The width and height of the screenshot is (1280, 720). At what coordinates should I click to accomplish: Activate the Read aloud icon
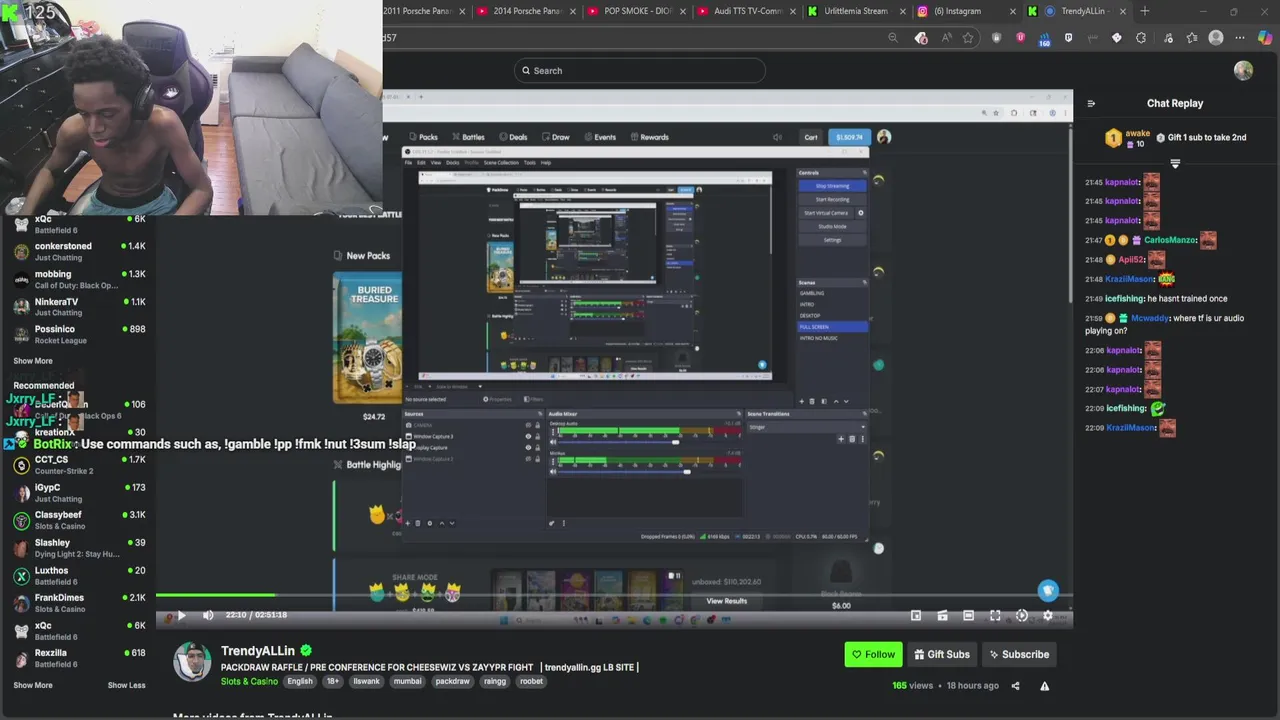pos(945,38)
